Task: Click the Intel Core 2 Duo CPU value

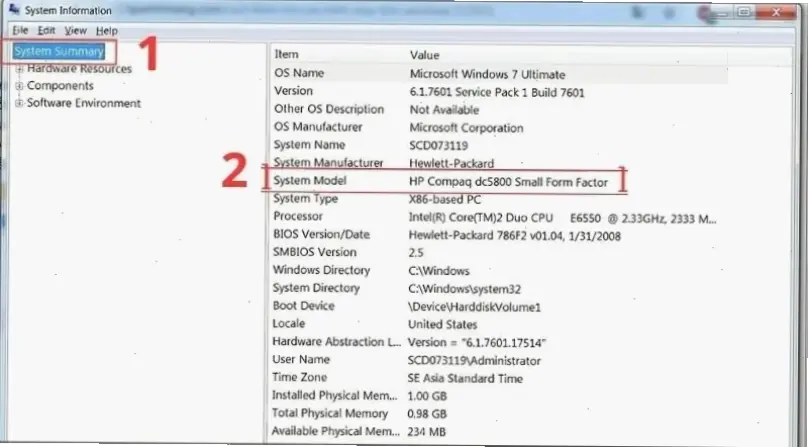Action: pos(563,218)
